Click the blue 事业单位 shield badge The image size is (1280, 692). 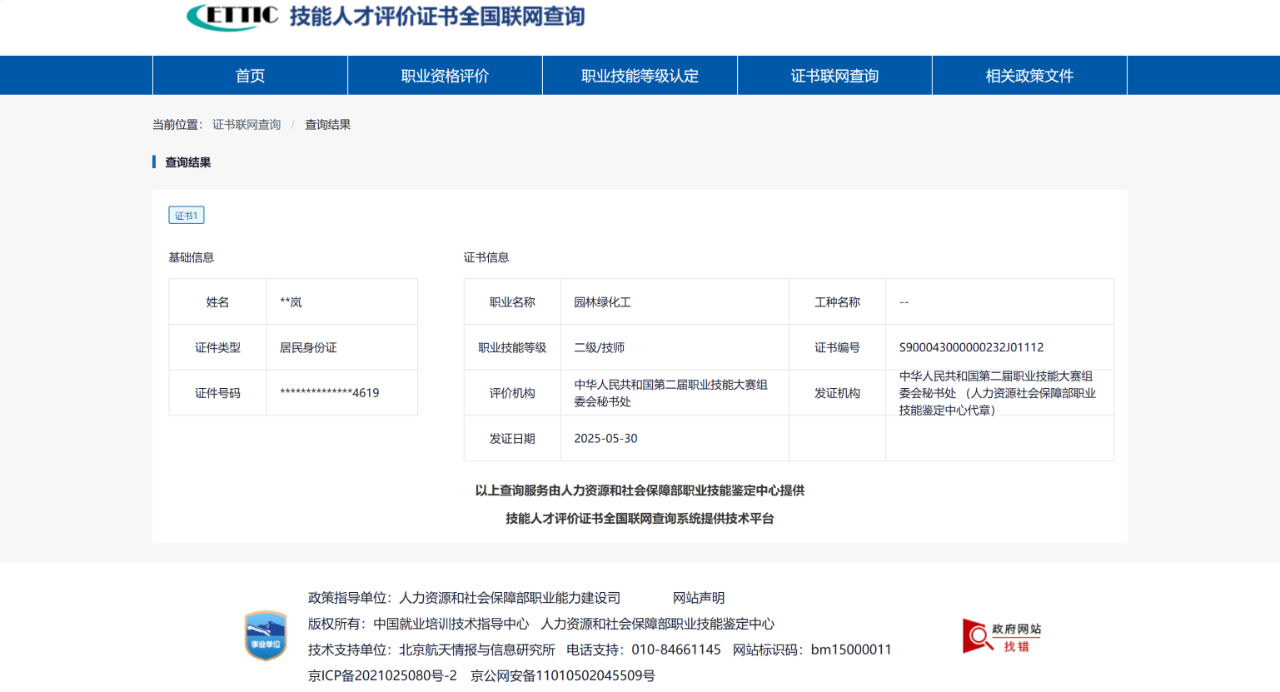(x=266, y=635)
